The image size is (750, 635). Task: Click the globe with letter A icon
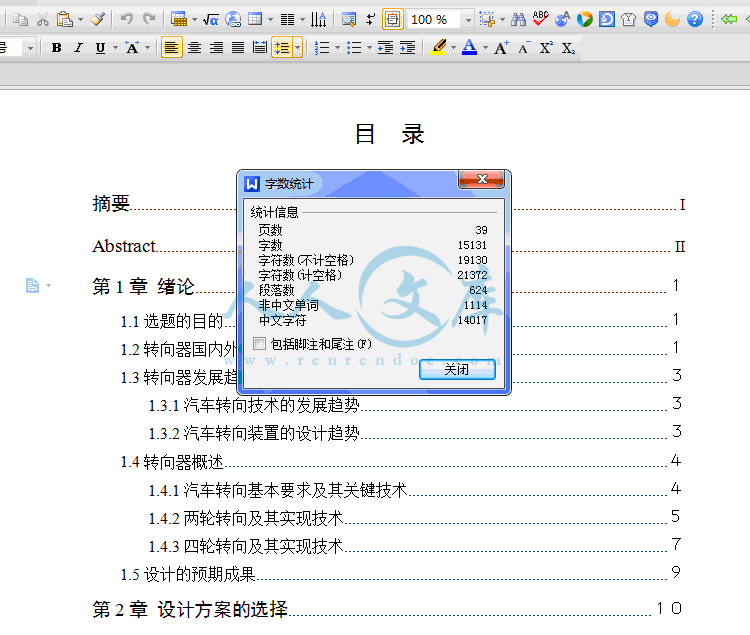(x=562, y=20)
